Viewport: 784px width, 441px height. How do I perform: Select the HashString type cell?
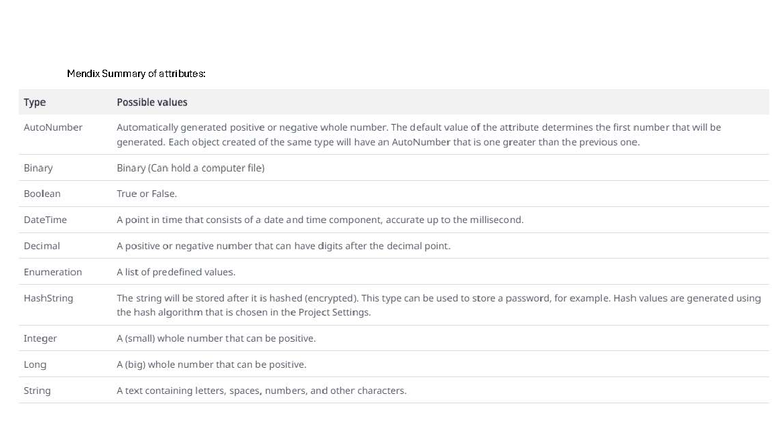click(48, 298)
